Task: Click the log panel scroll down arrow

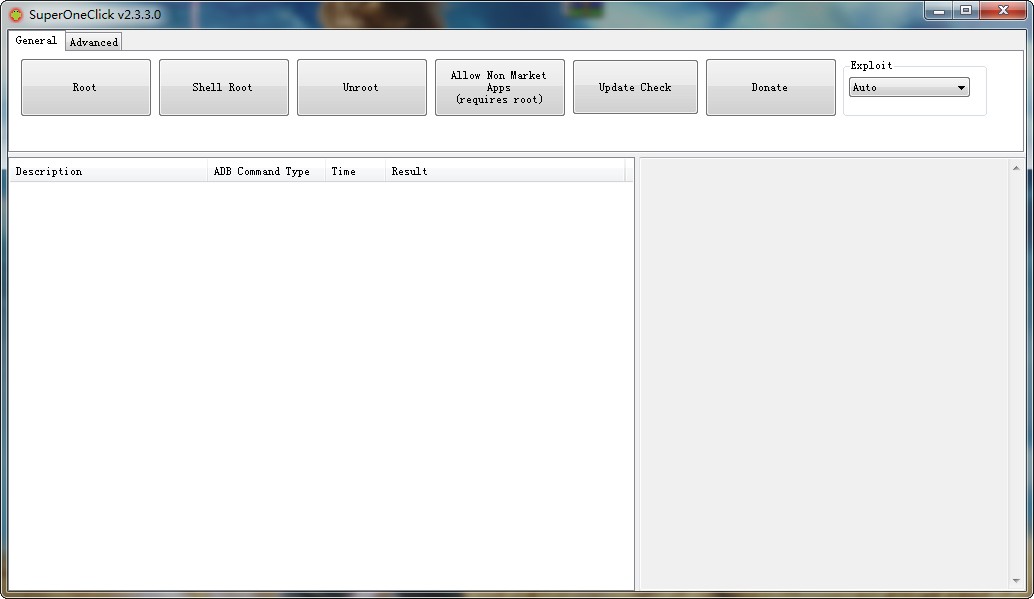Action: (1016, 581)
